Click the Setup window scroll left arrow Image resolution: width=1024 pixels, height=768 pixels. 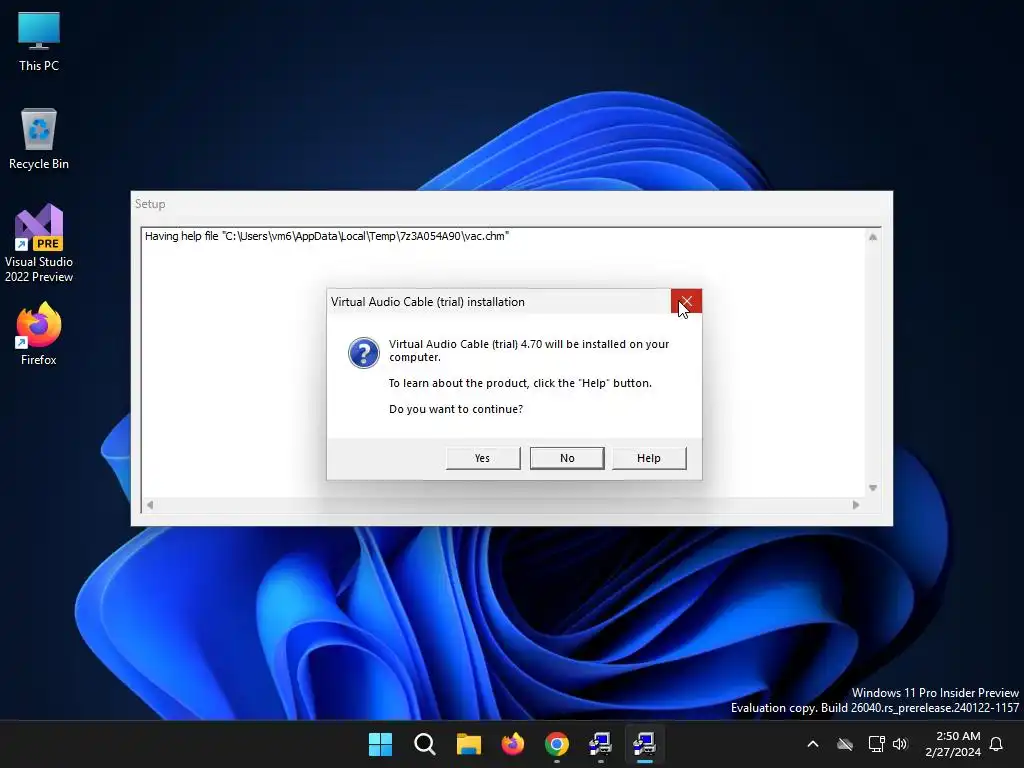click(150, 505)
